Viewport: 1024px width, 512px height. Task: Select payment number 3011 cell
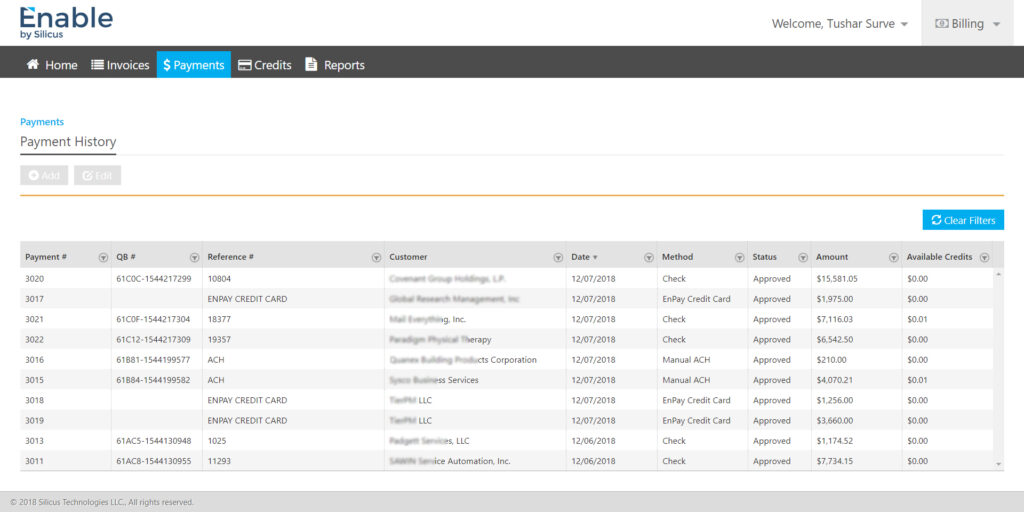pos(65,461)
